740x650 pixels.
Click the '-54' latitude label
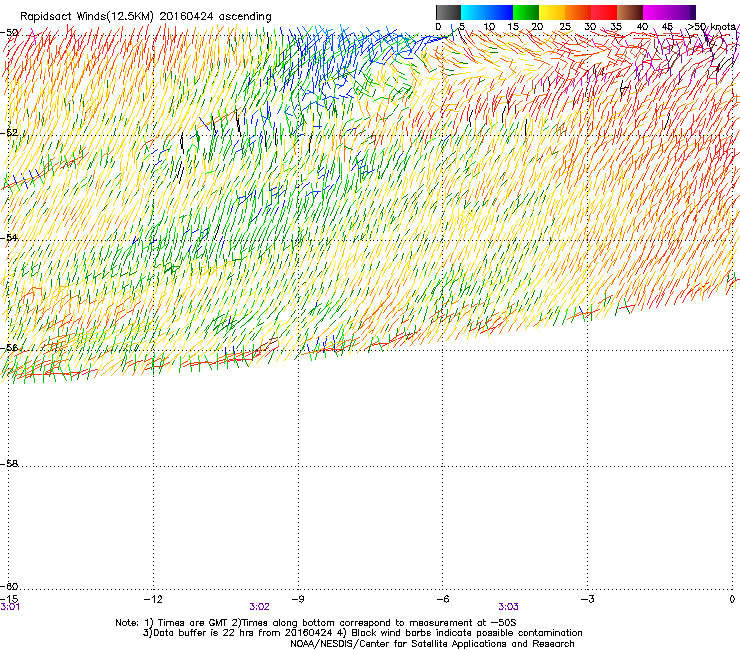[9, 237]
